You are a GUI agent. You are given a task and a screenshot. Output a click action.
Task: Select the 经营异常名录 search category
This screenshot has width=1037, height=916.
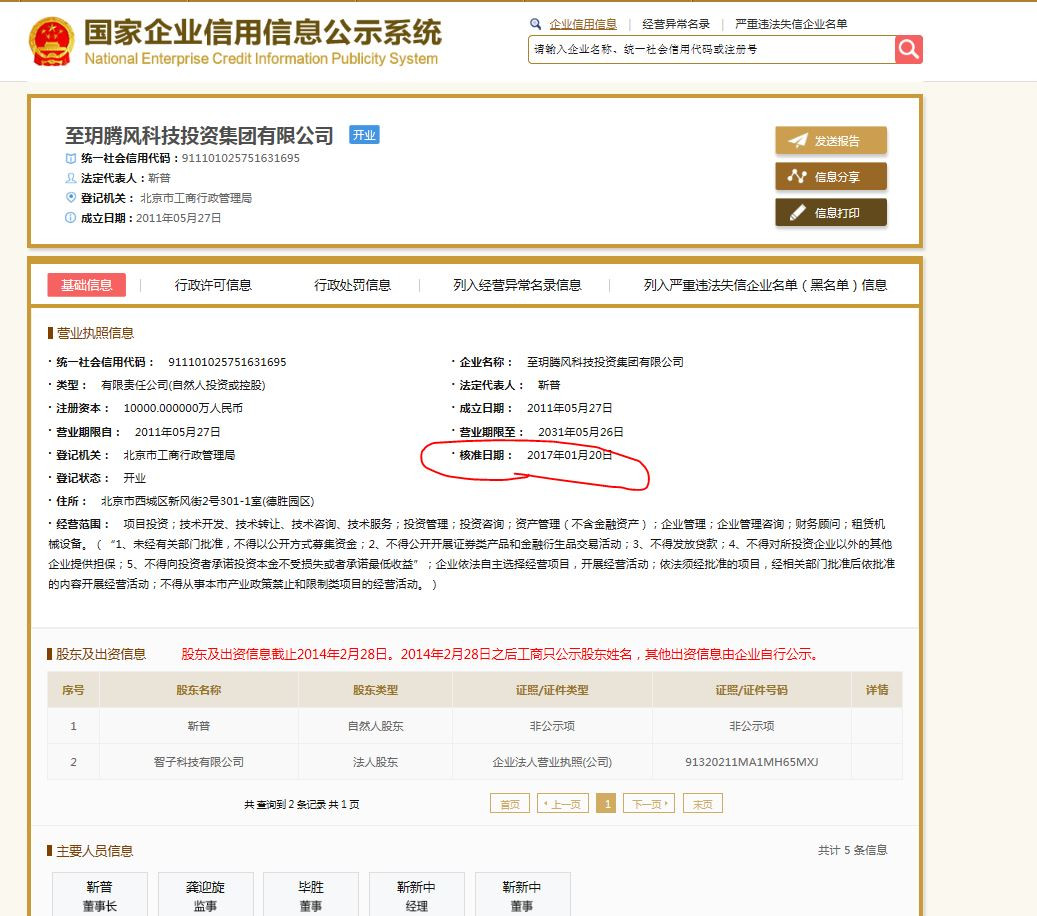(676, 24)
